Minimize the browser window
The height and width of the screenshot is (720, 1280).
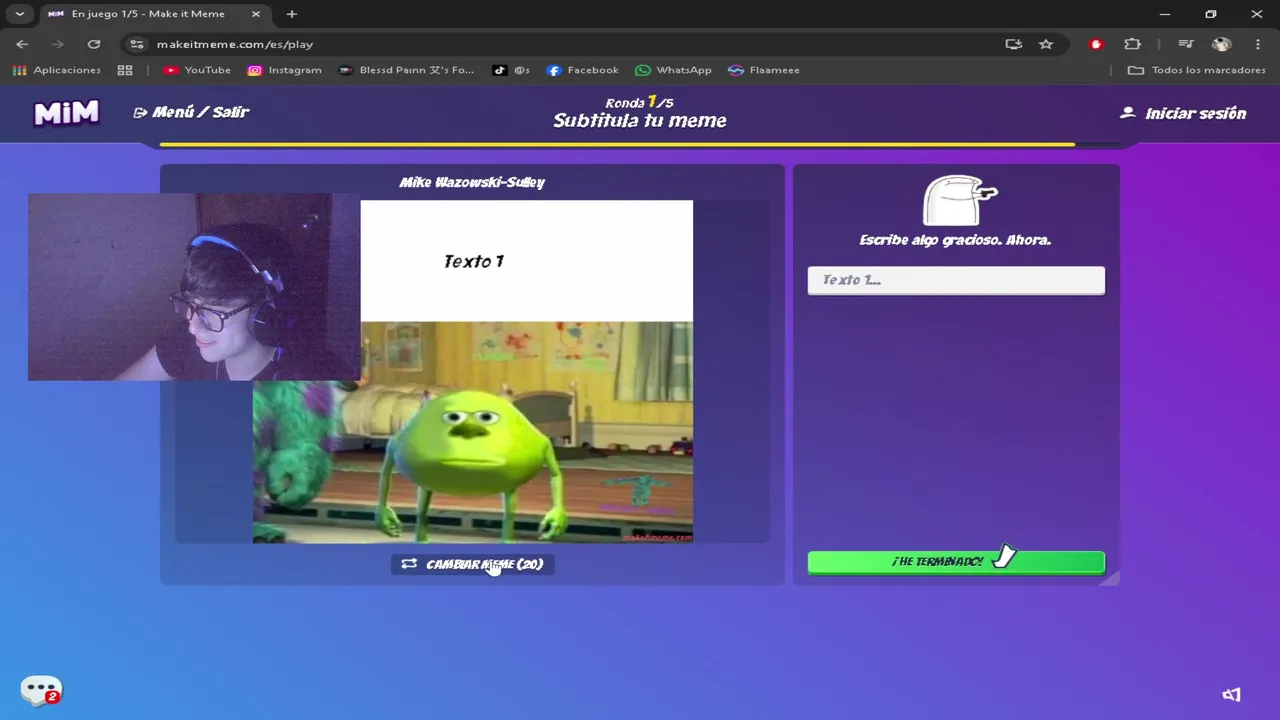point(1165,14)
